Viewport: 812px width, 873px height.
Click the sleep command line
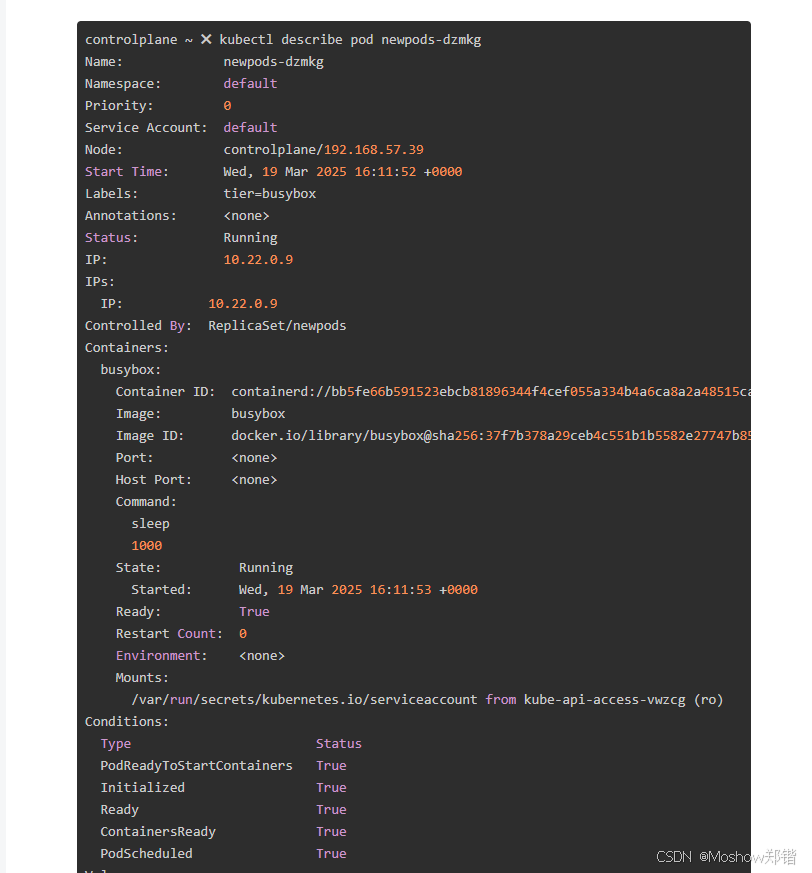tap(150, 524)
